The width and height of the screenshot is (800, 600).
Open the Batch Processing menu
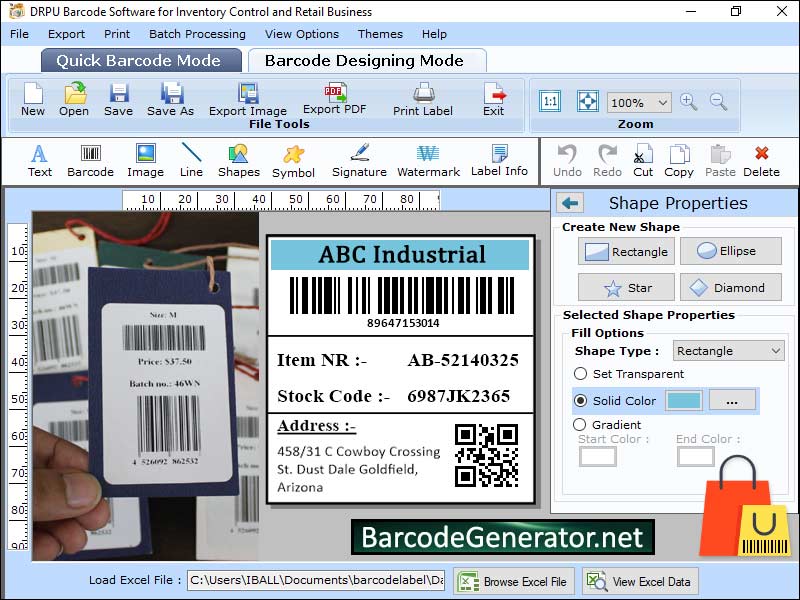coord(196,33)
